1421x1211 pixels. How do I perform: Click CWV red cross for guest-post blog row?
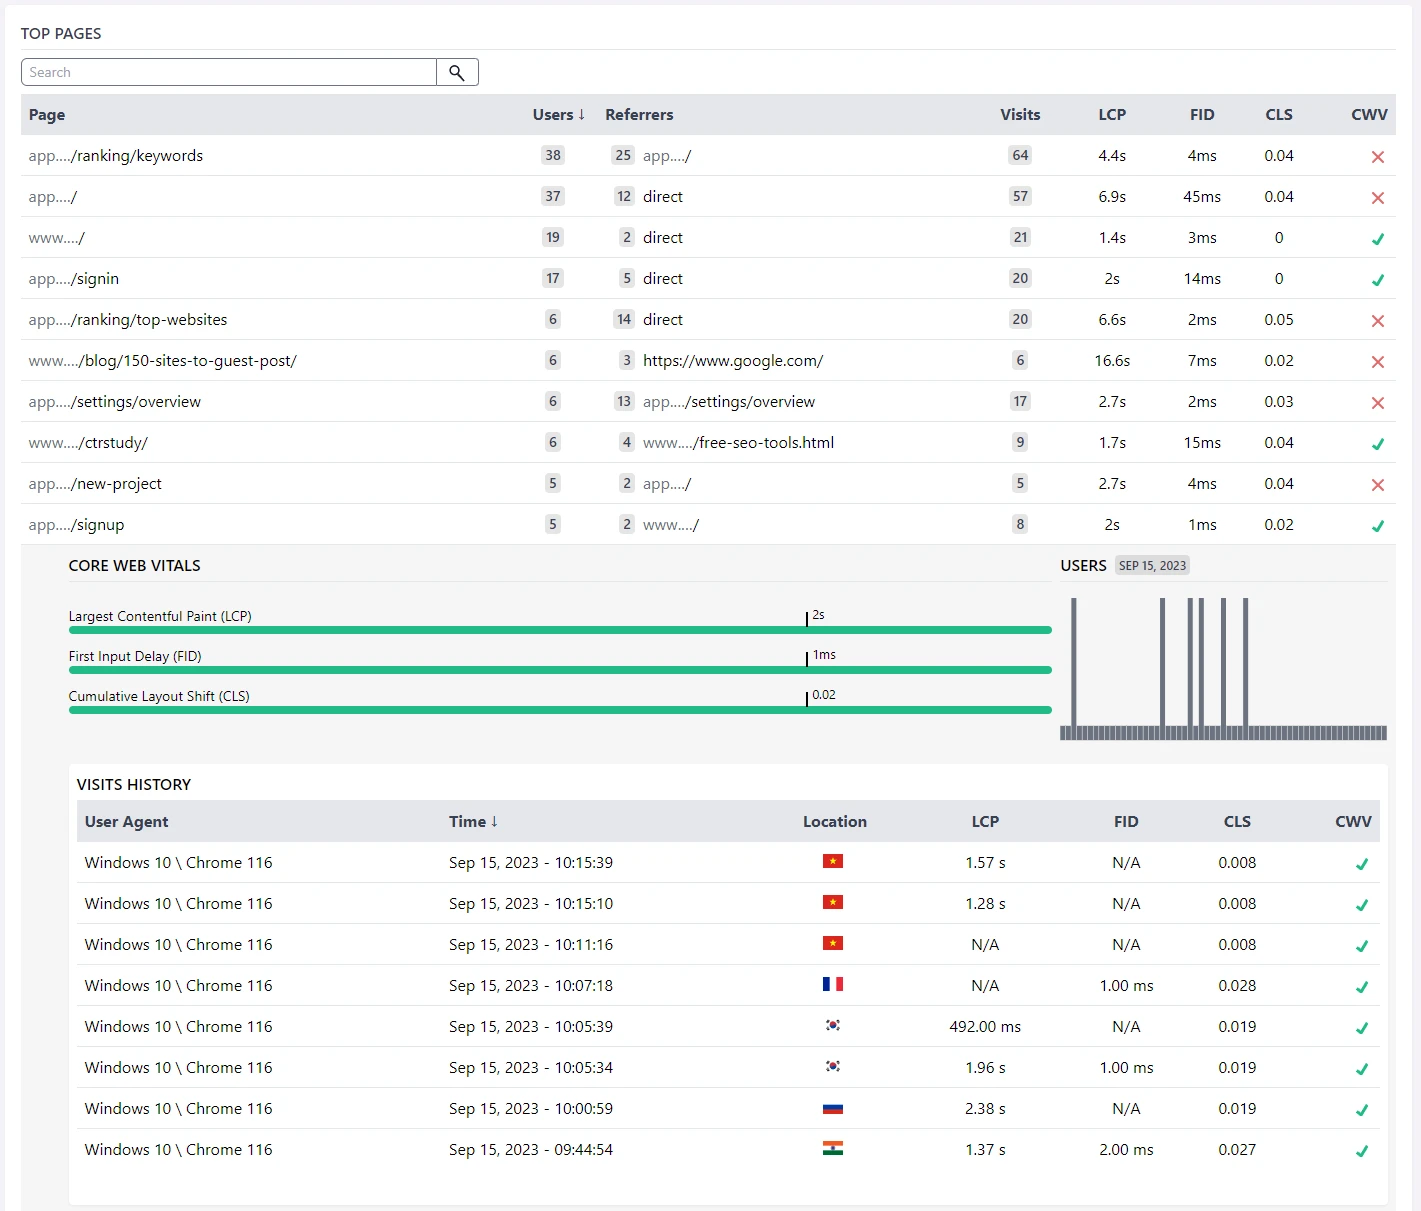pyautogui.click(x=1378, y=362)
